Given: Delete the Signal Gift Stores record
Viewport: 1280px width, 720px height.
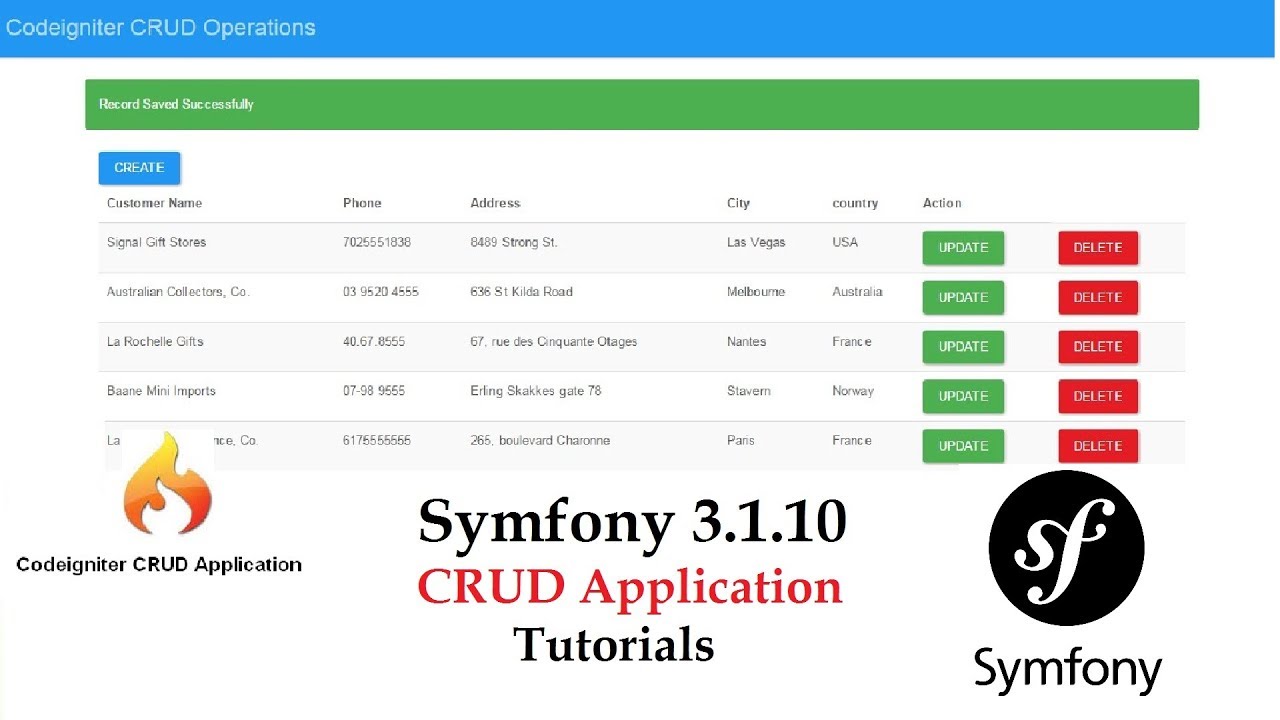Looking at the screenshot, I should (1098, 248).
